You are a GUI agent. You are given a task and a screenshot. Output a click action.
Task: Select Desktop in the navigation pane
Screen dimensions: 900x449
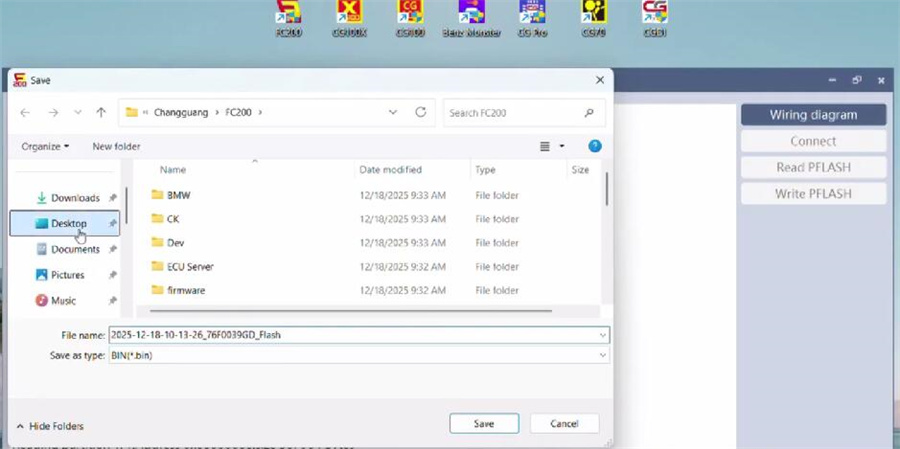[x=68, y=223]
